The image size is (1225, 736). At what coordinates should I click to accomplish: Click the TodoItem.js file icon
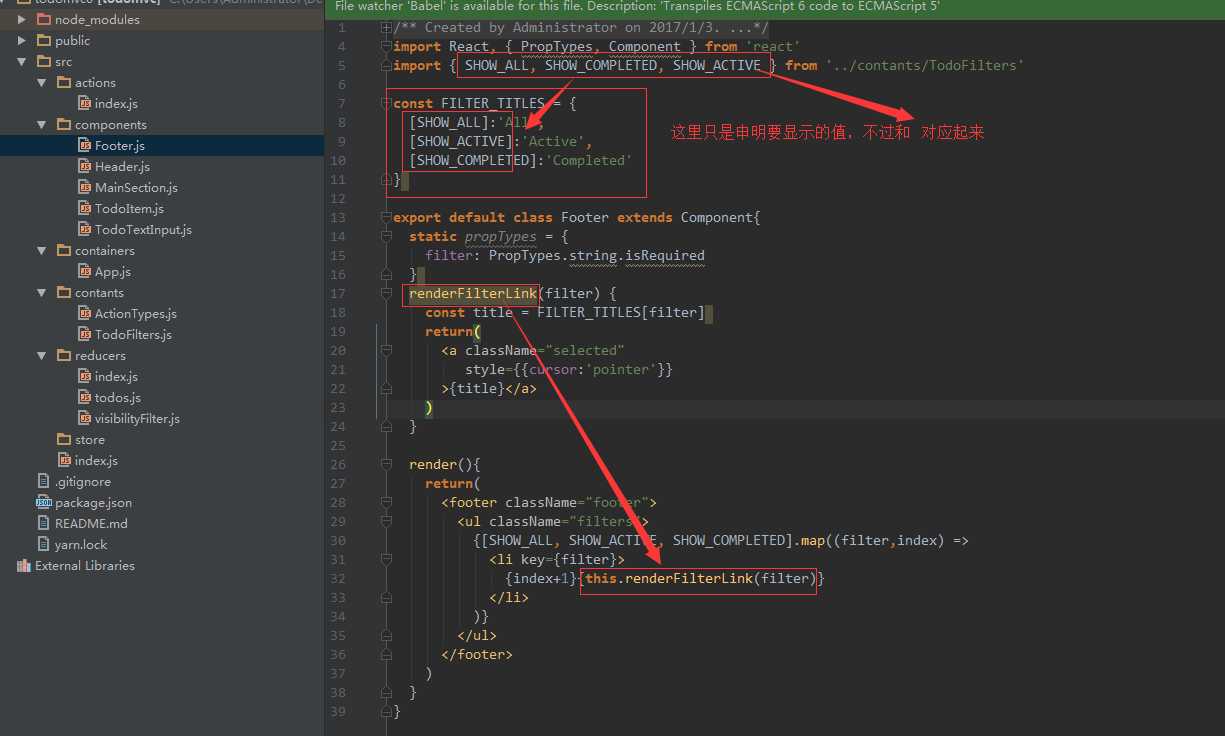click(85, 208)
